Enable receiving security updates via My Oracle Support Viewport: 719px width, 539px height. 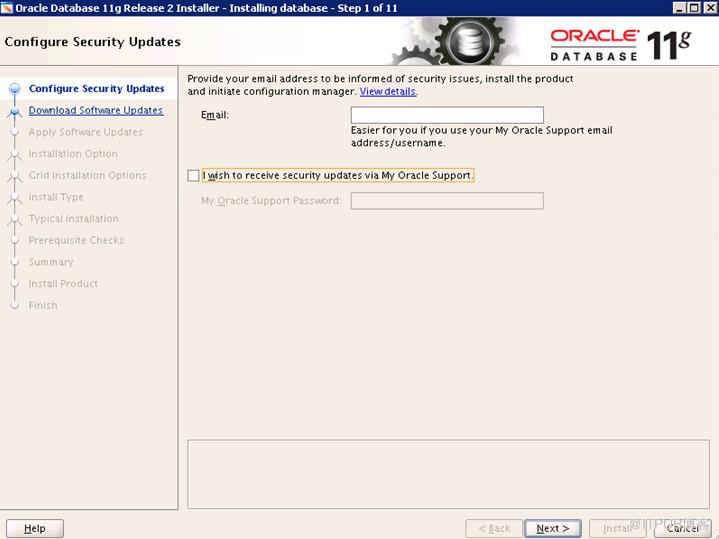click(193, 176)
